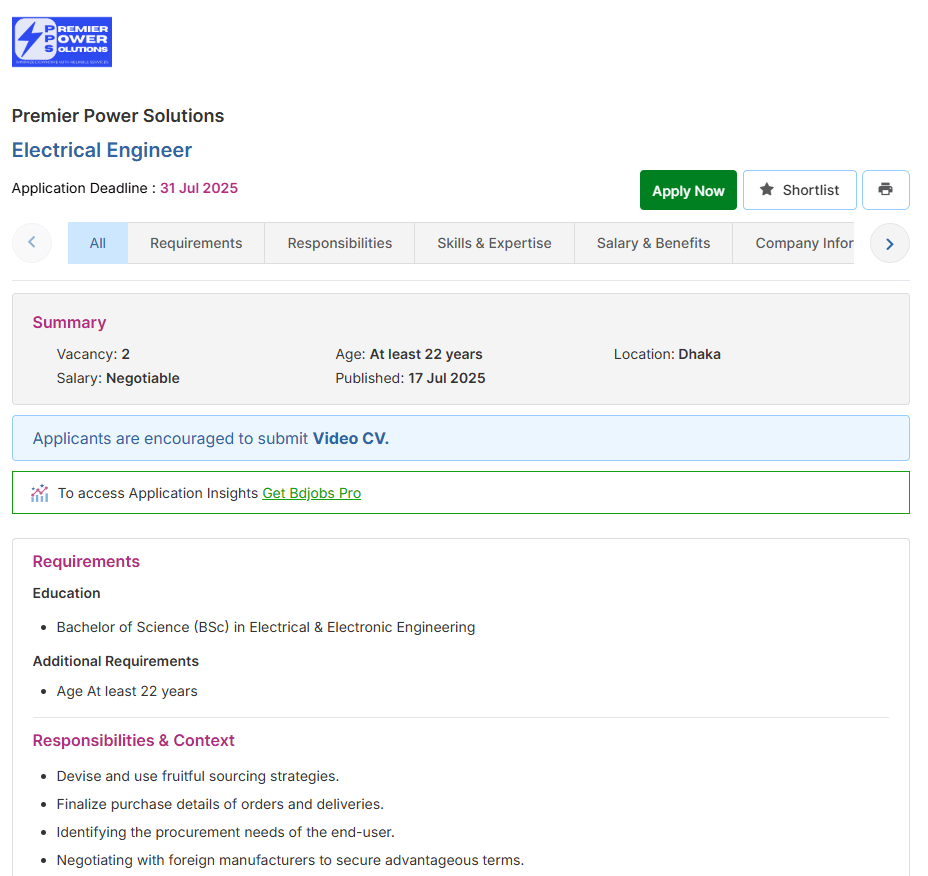Click the Apply Now button
Image resolution: width=928 pixels, height=876 pixels.
click(688, 190)
